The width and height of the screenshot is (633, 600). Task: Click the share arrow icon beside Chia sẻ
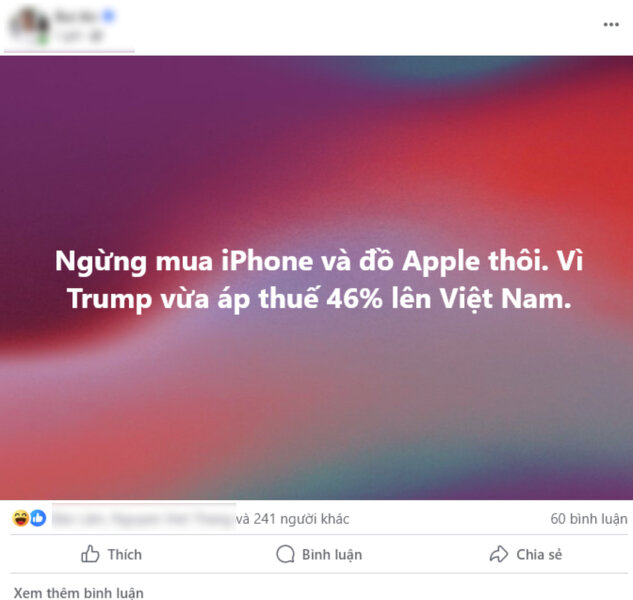(499, 554)
